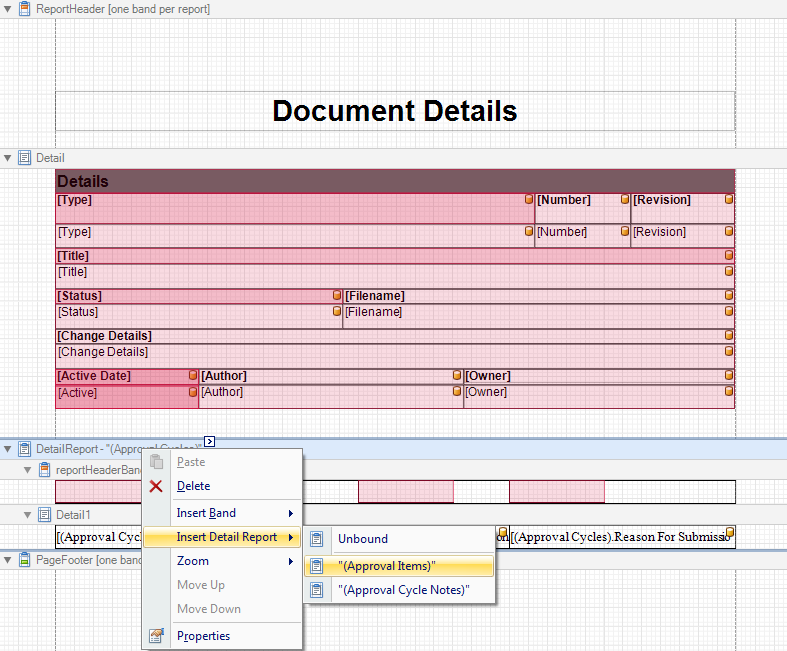Click the Detail1 band icon
Screen dimensions: 787x651
pyautogui.click(x=45, y=515)
